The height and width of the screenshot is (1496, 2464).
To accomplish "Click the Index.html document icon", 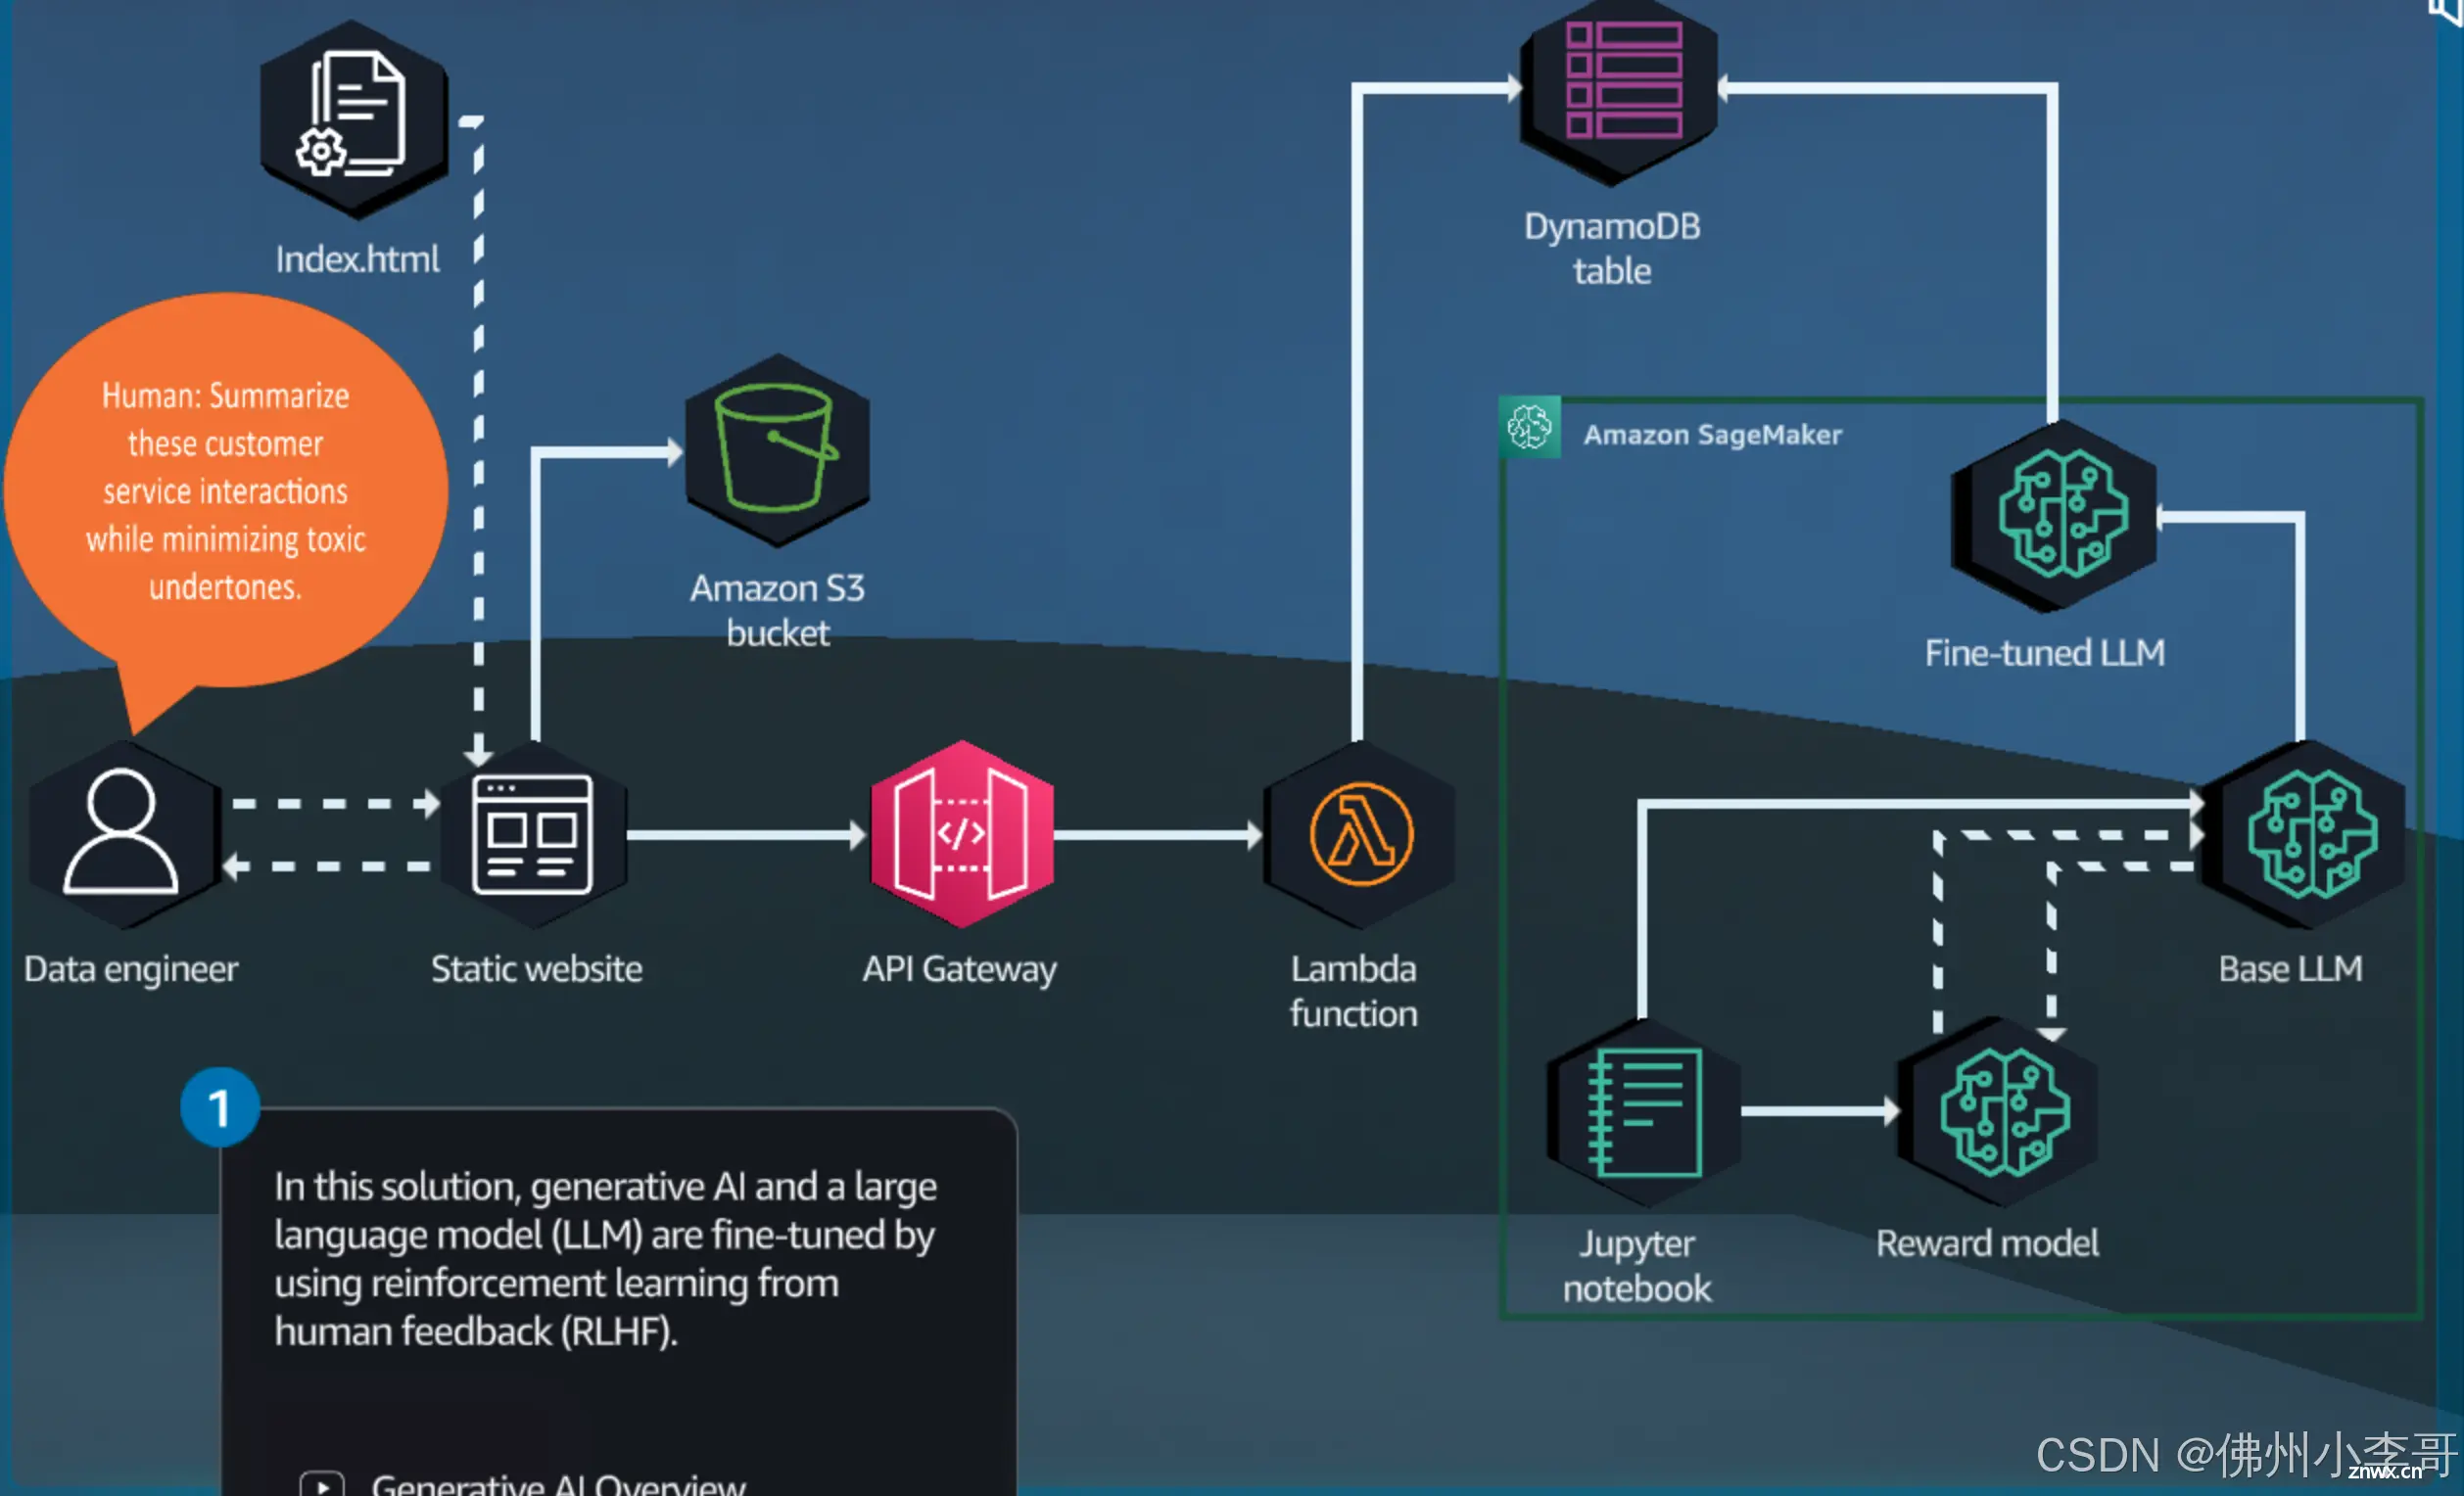I will 354,118.
